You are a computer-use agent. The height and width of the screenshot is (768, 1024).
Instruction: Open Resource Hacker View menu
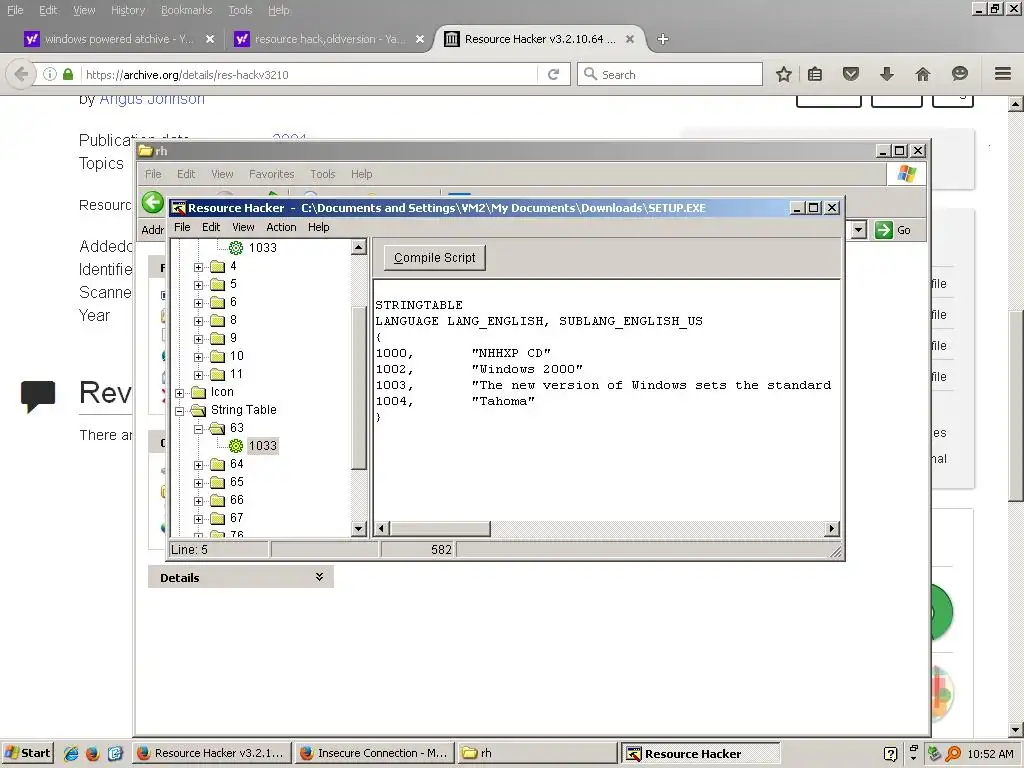pos(243,227)
